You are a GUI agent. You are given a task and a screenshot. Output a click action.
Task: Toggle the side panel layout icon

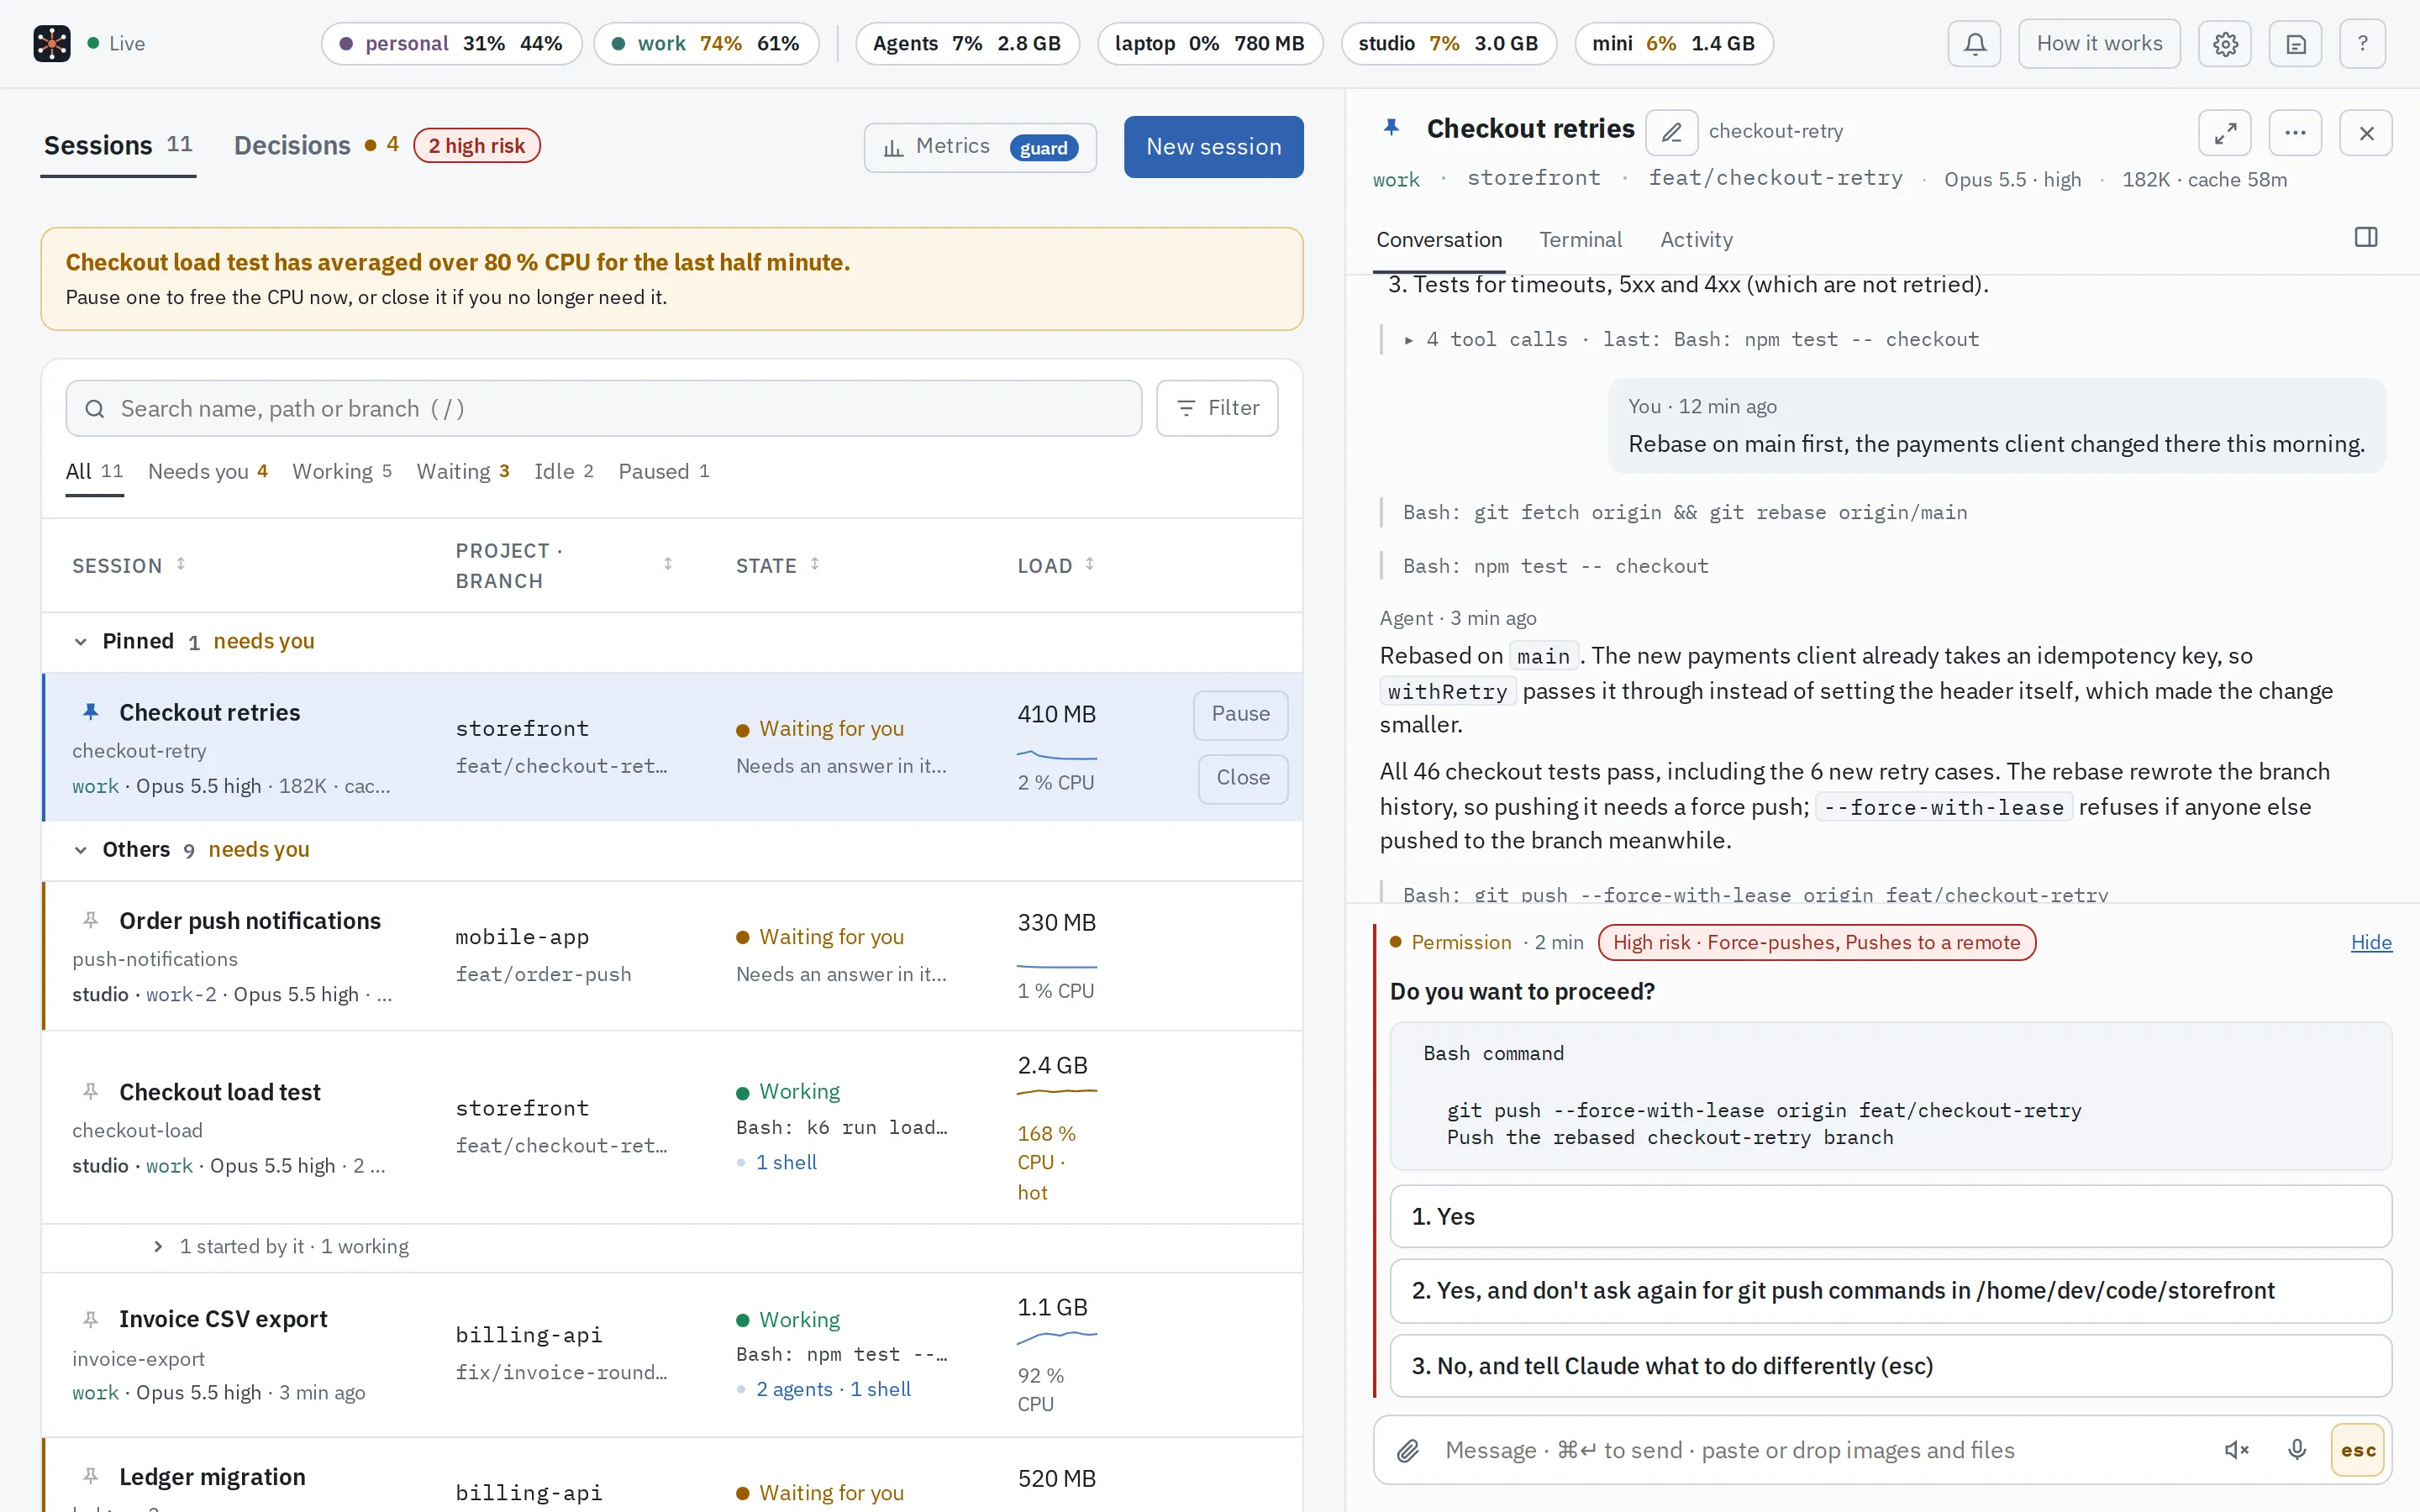[x=2366, y=238]
